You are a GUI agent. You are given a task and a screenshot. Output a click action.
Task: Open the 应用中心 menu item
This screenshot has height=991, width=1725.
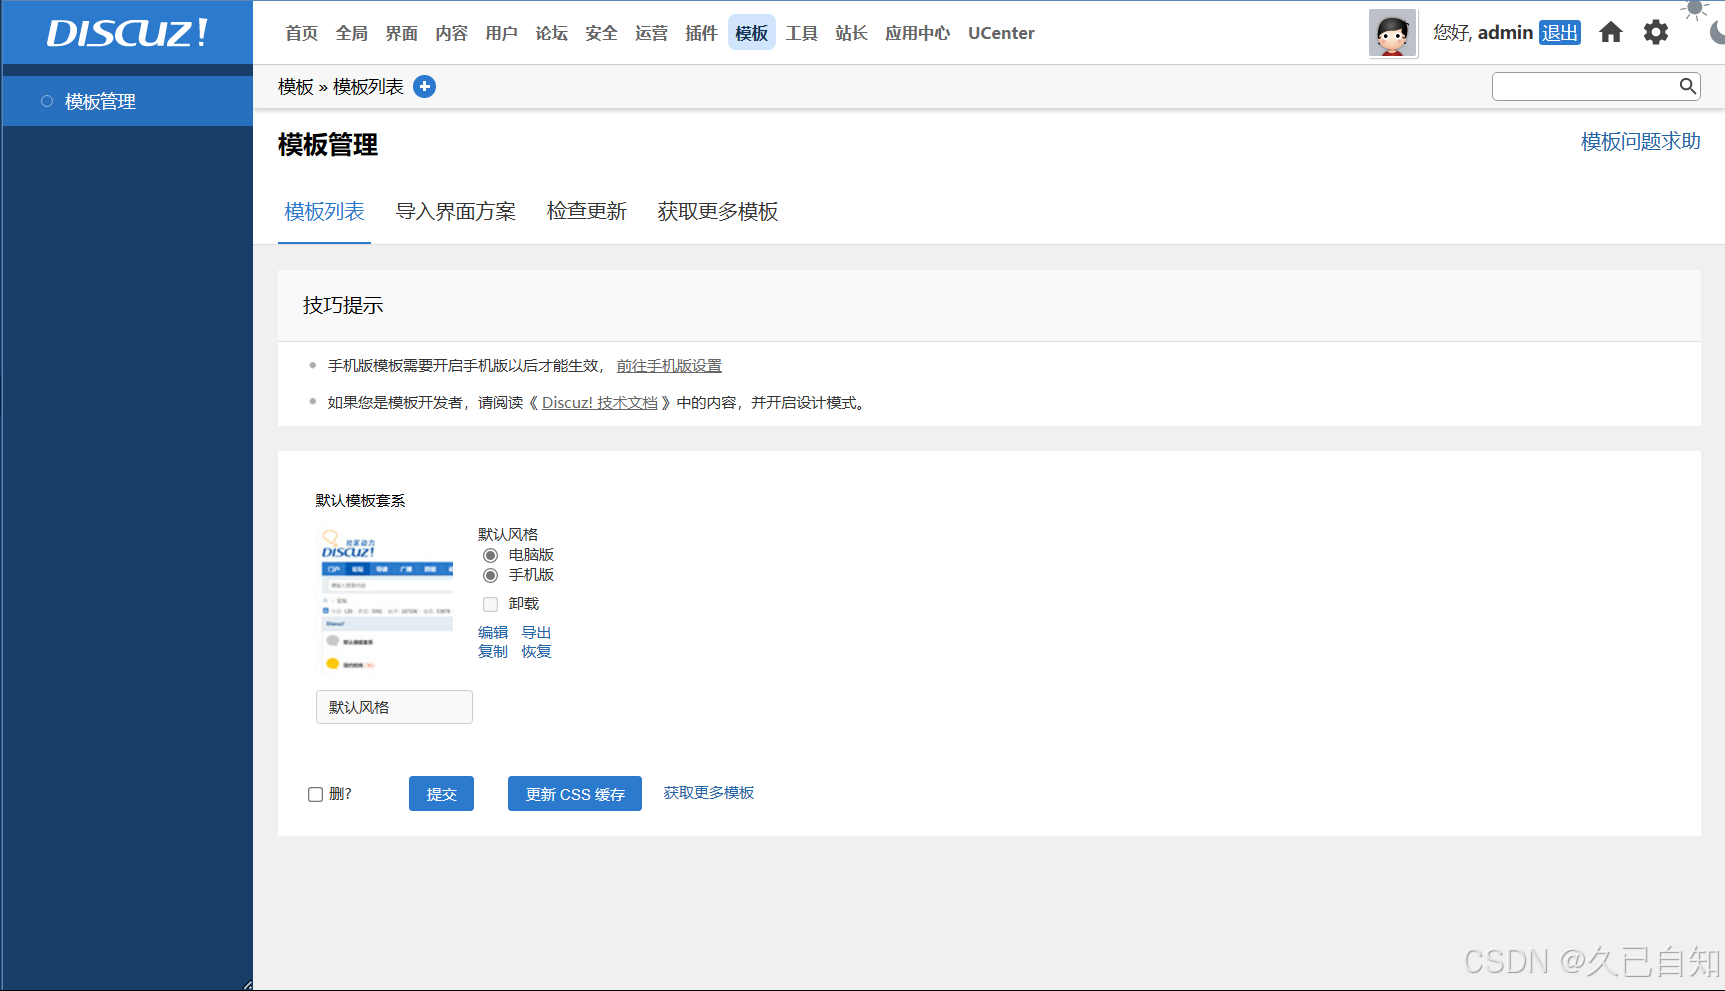click(916, 32)
